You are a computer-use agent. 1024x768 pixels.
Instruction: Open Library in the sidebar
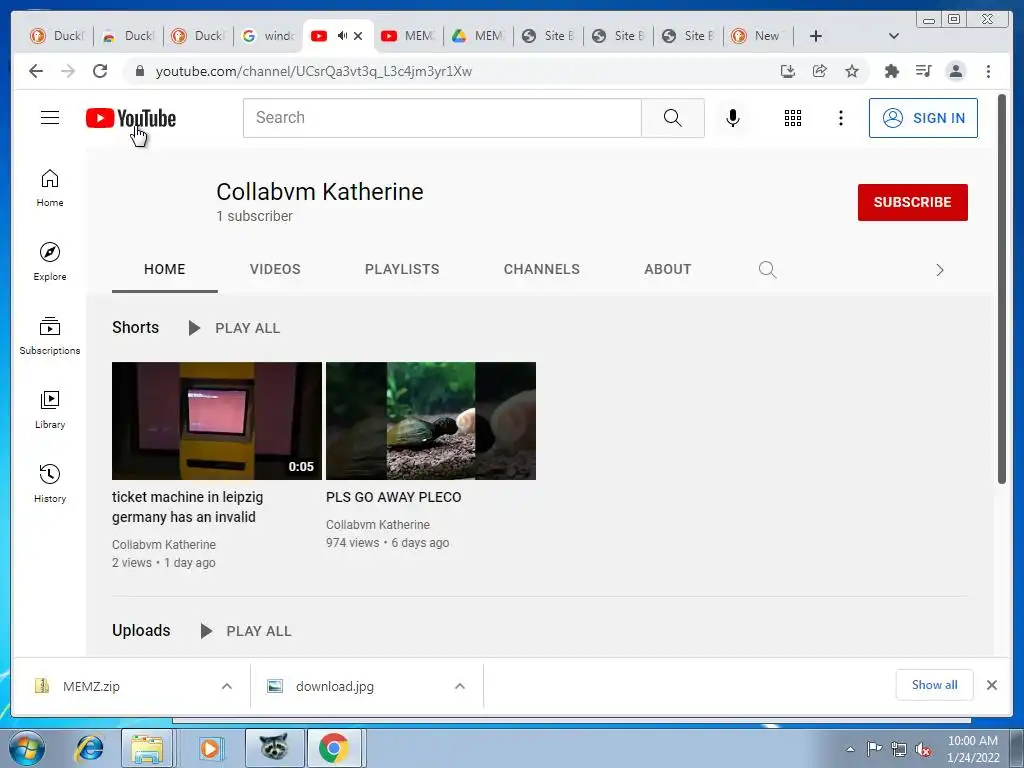click(x=50, y=409)
